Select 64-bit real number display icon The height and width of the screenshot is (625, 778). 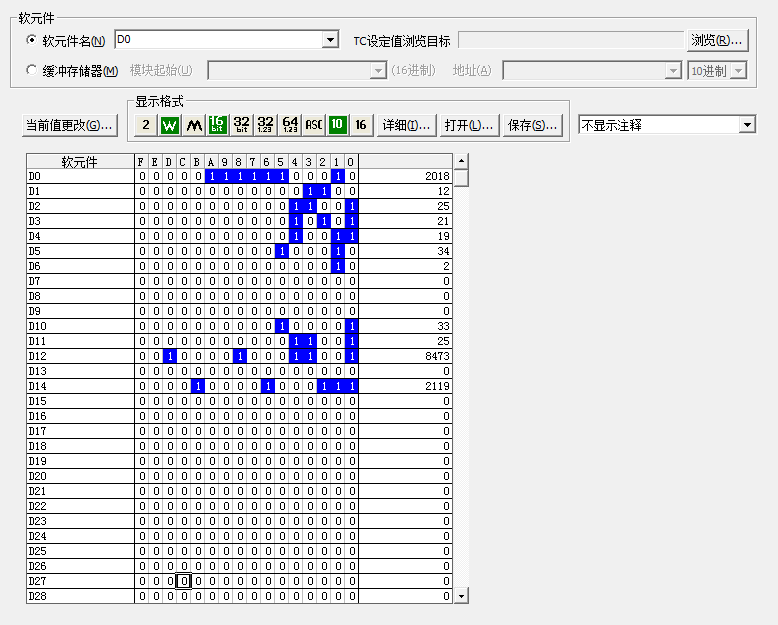(x=290, y=125)
